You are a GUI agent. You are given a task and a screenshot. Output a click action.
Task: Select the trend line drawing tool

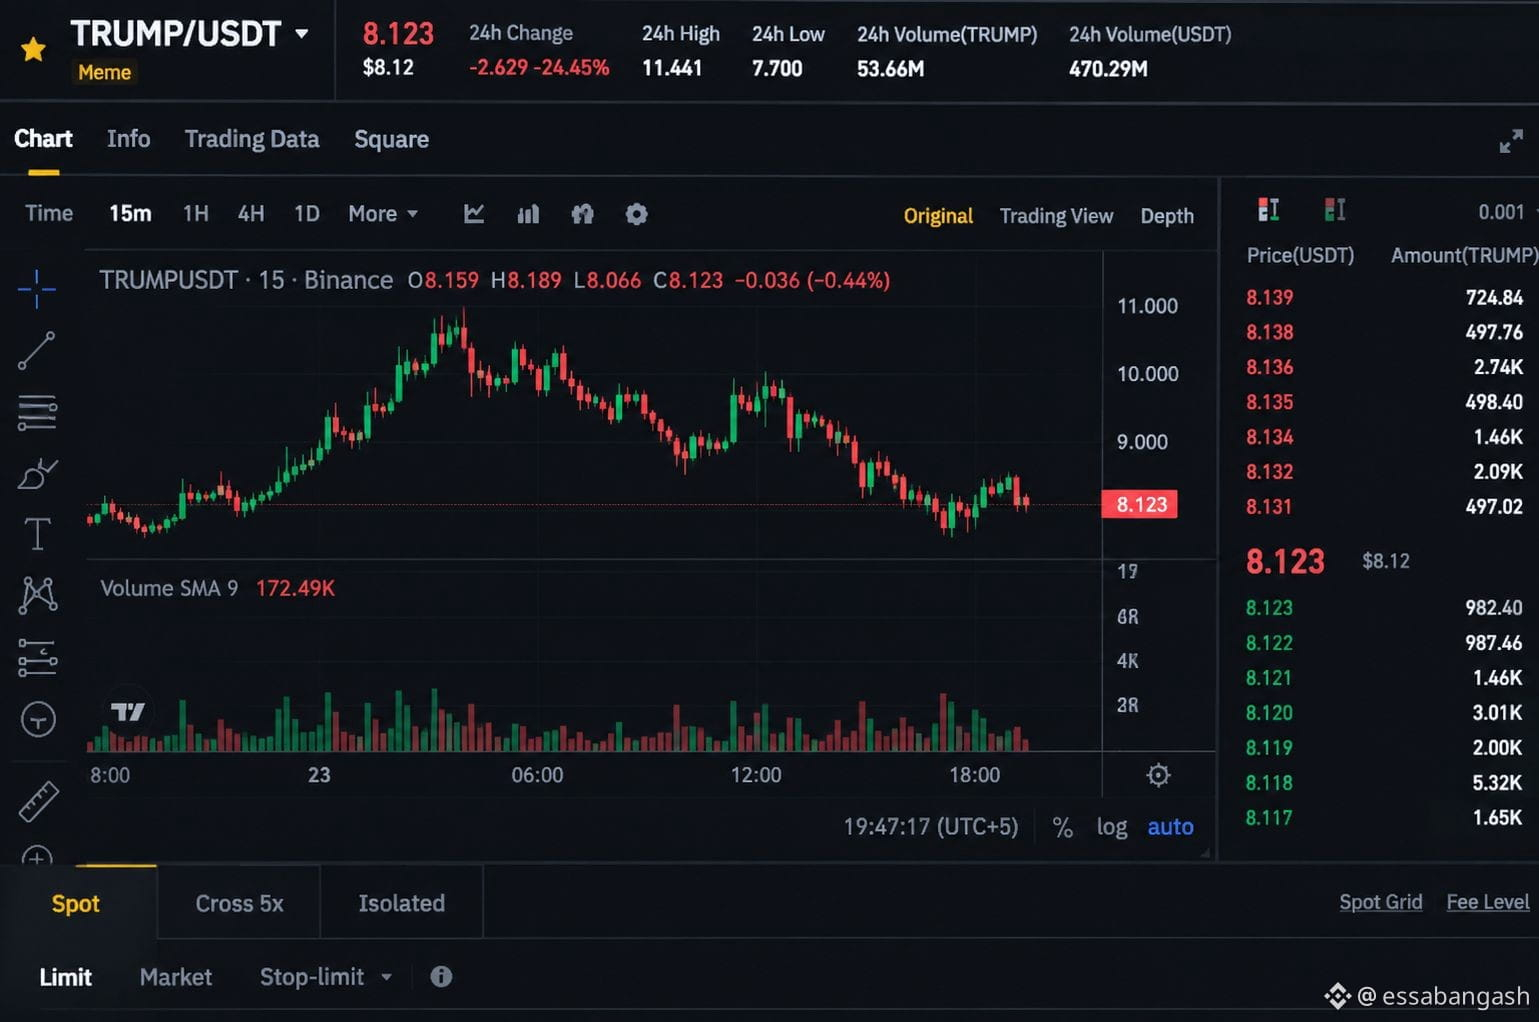click(37, 351)
